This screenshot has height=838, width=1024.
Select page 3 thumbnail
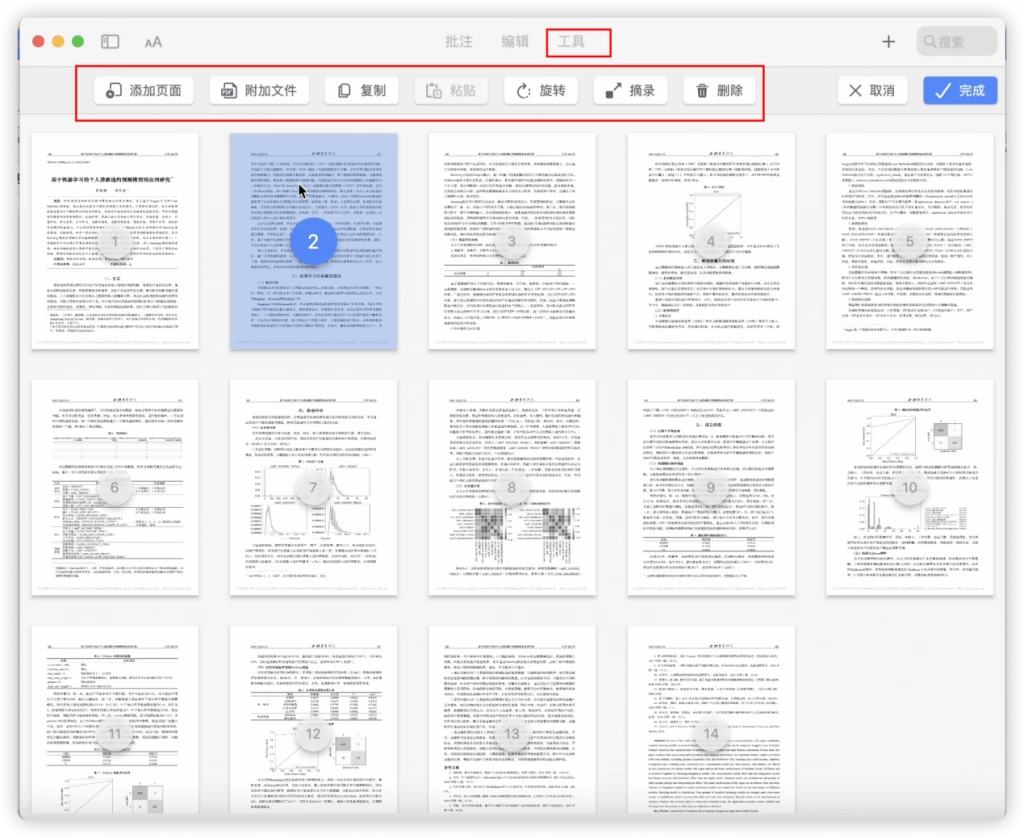pyautogui.click(x=512, y=242)
